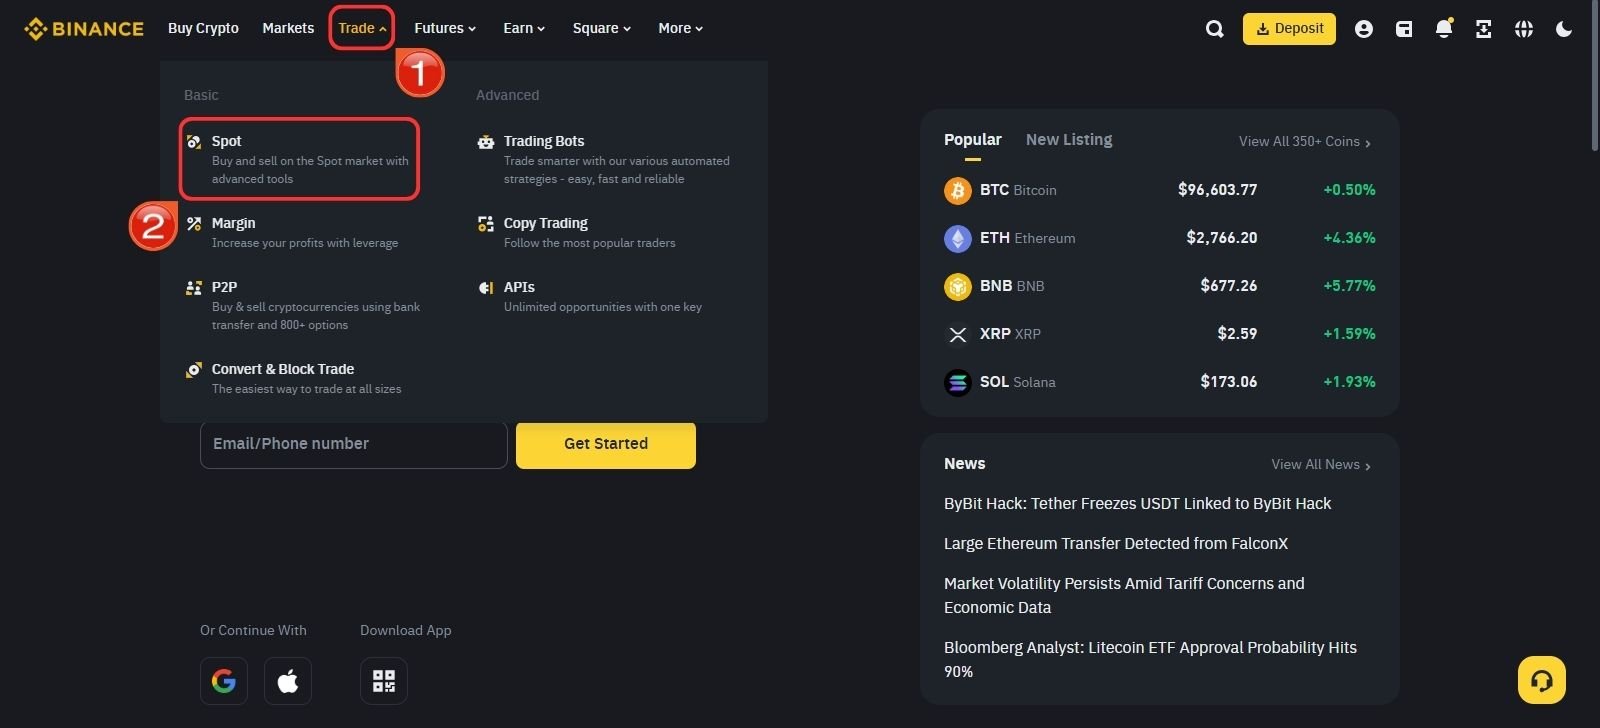Expand the More dropdown menu
Image resolution: width=1600 pixels, height=728 pixels.
(681, 28)
